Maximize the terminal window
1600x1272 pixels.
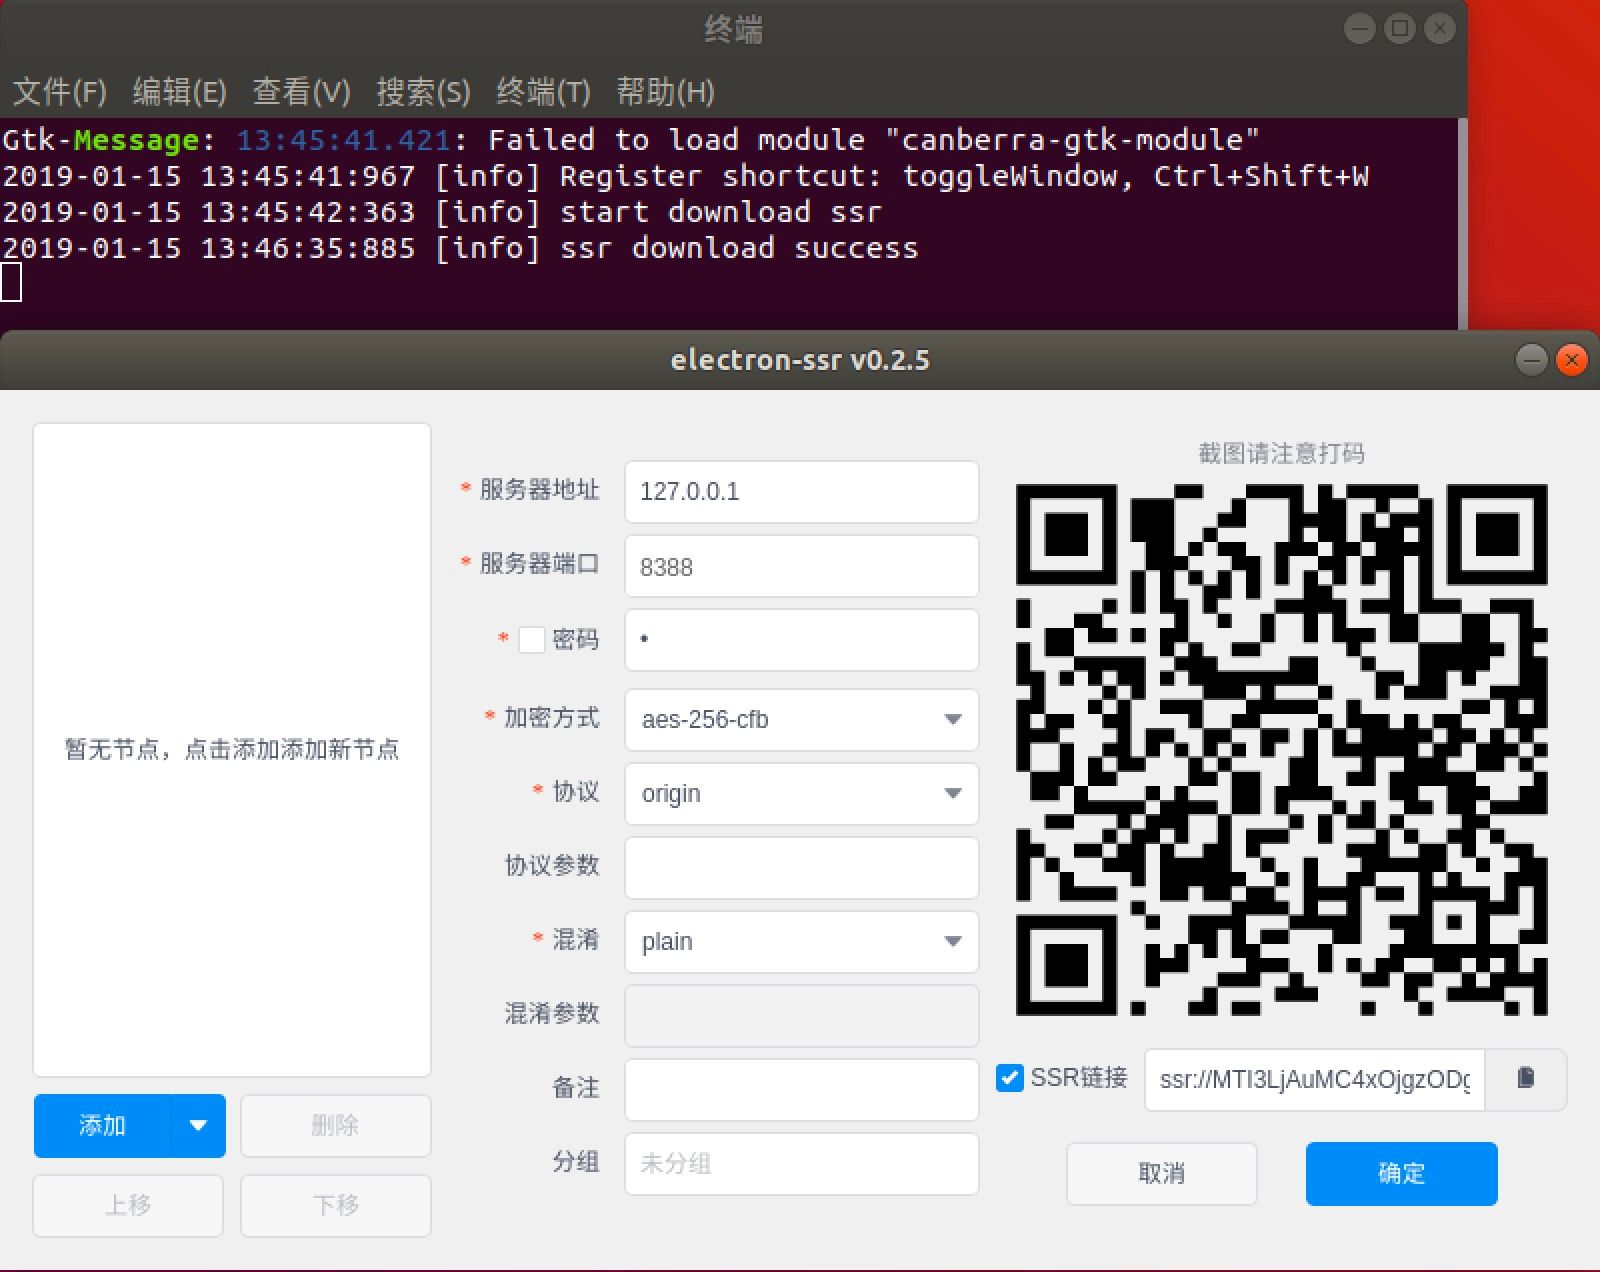[x=1399, y=29]
